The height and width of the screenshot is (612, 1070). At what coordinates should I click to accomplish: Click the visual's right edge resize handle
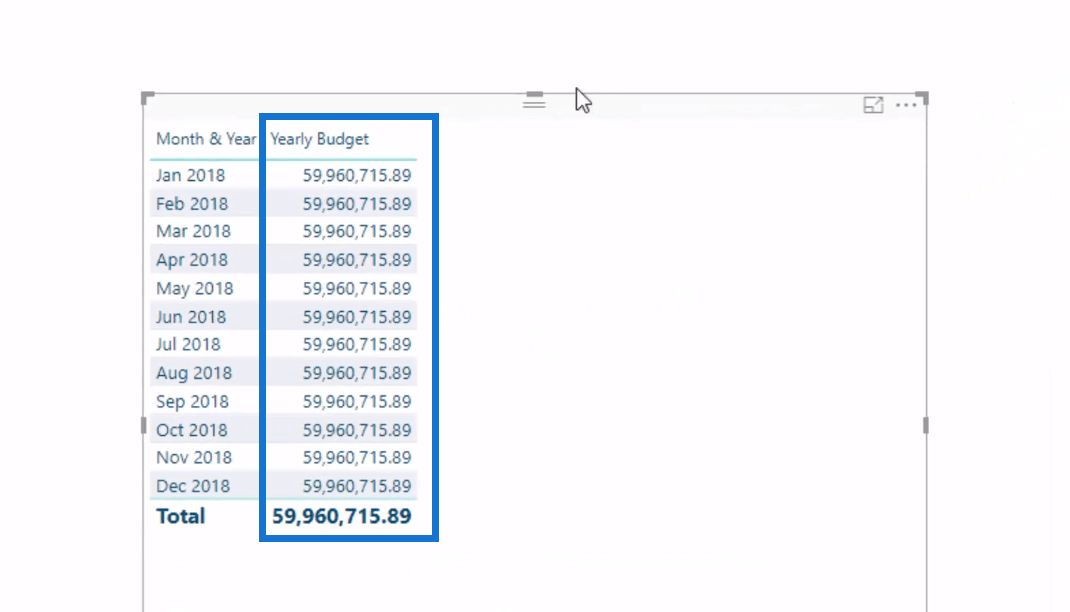(925, 426)
